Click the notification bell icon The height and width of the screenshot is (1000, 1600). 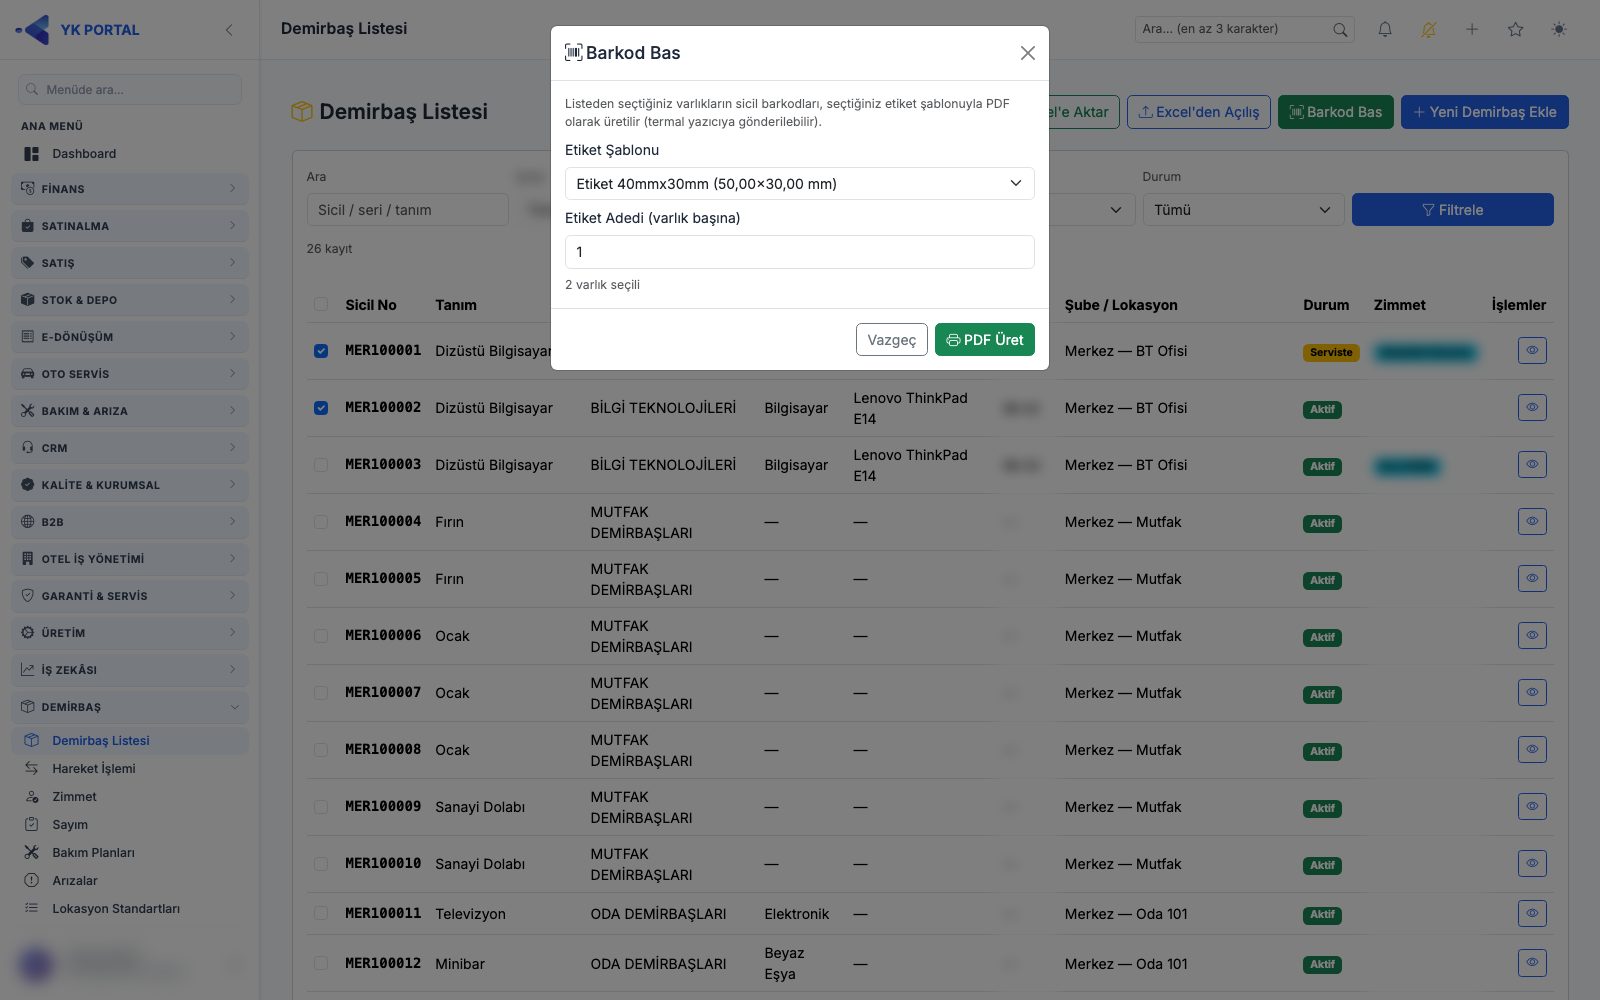(x=1385, y=29)
